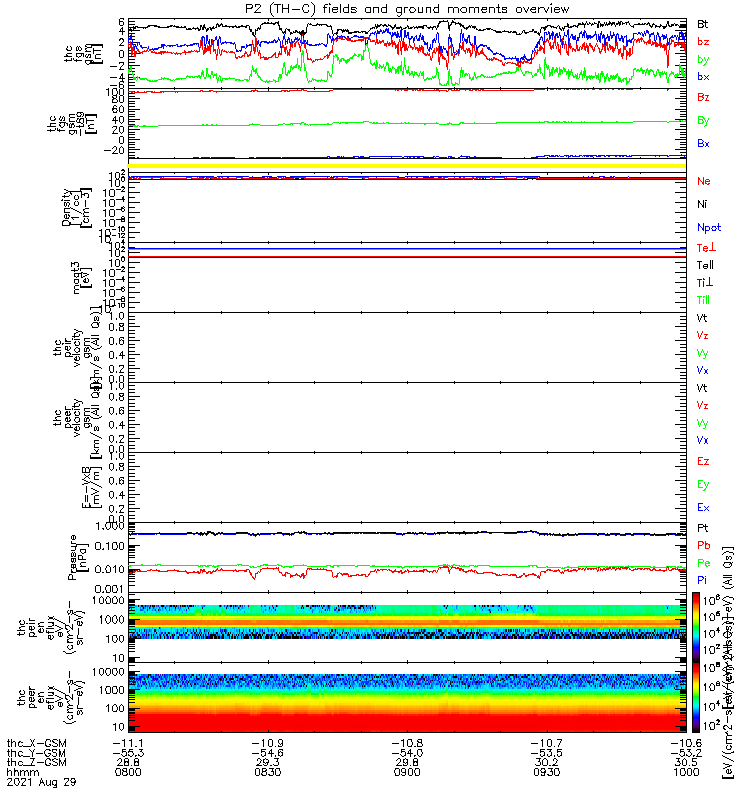Click the X-GSM value "-10.6"
750x800 pixels.
point(686,743)
